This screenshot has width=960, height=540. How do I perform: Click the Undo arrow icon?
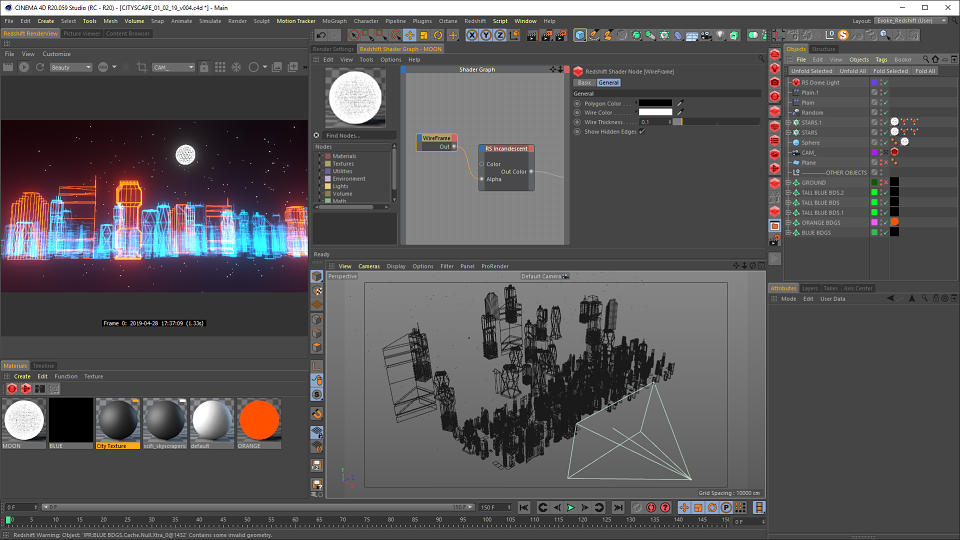coord(321,35)
